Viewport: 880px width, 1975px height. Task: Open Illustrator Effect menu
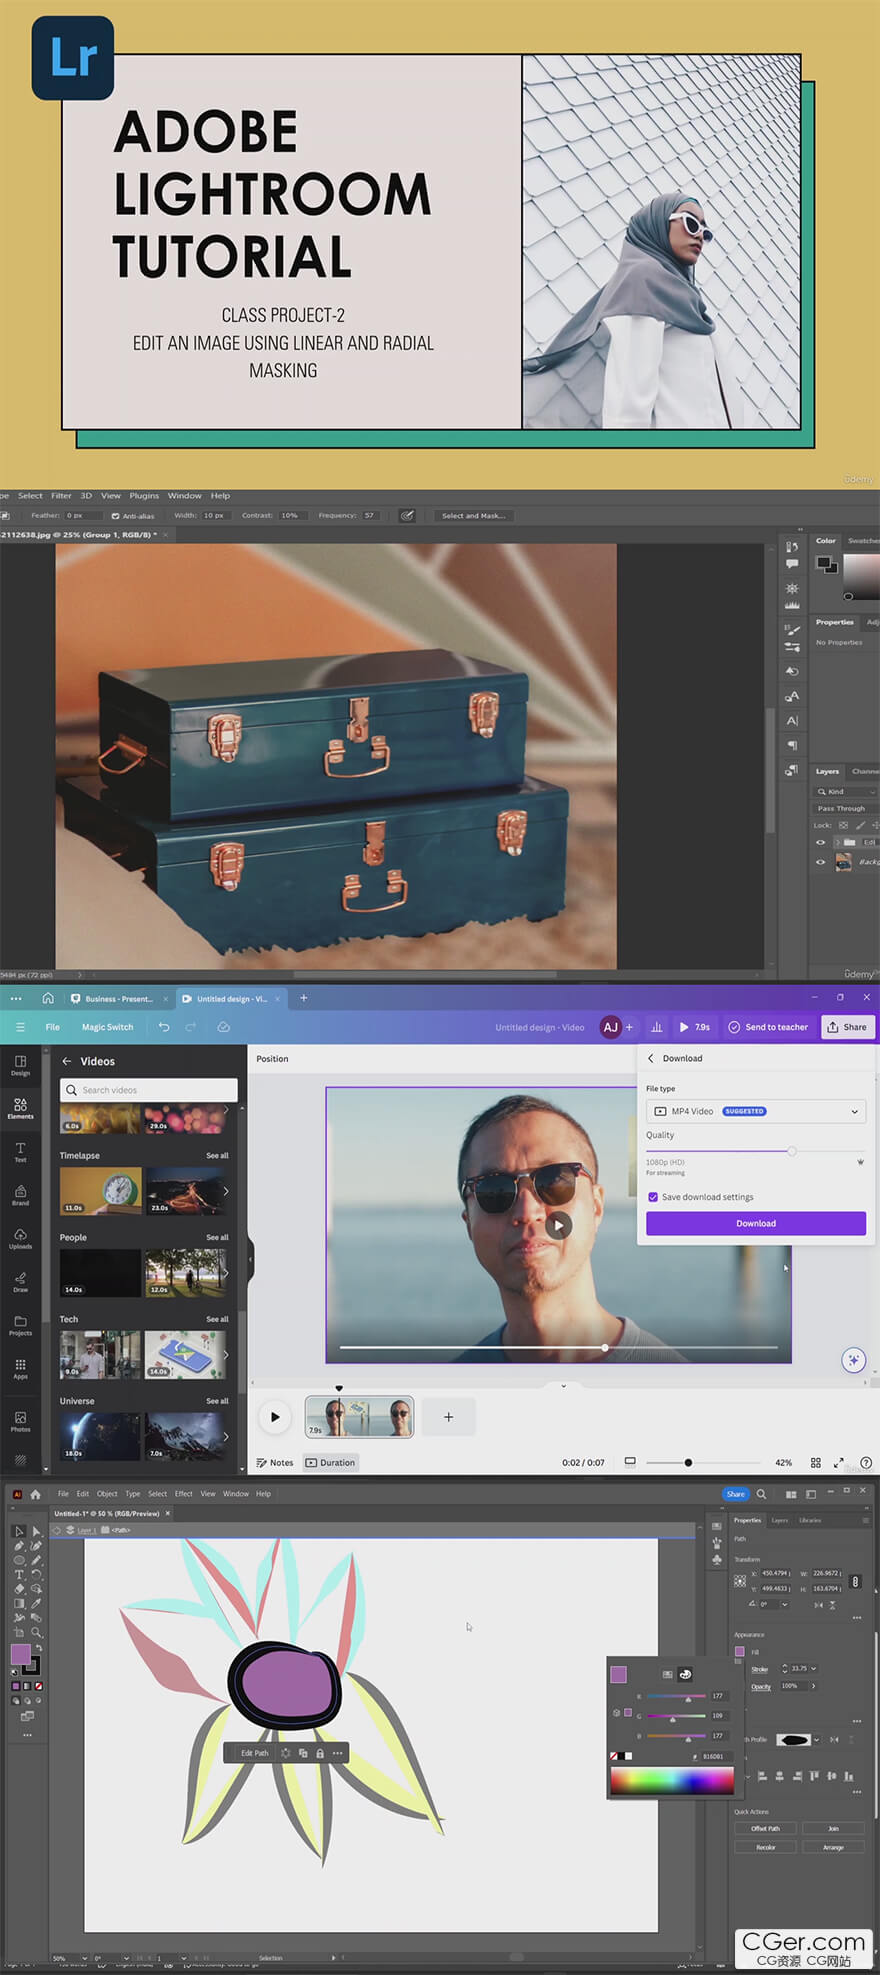pos(184,1494)
